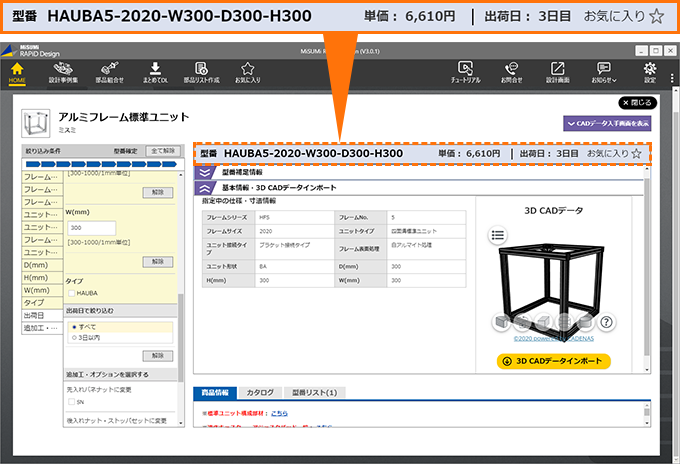This screenshot has height=464, width=680.
Task: Switch to the カタログ tab
Action: [260, 393]
